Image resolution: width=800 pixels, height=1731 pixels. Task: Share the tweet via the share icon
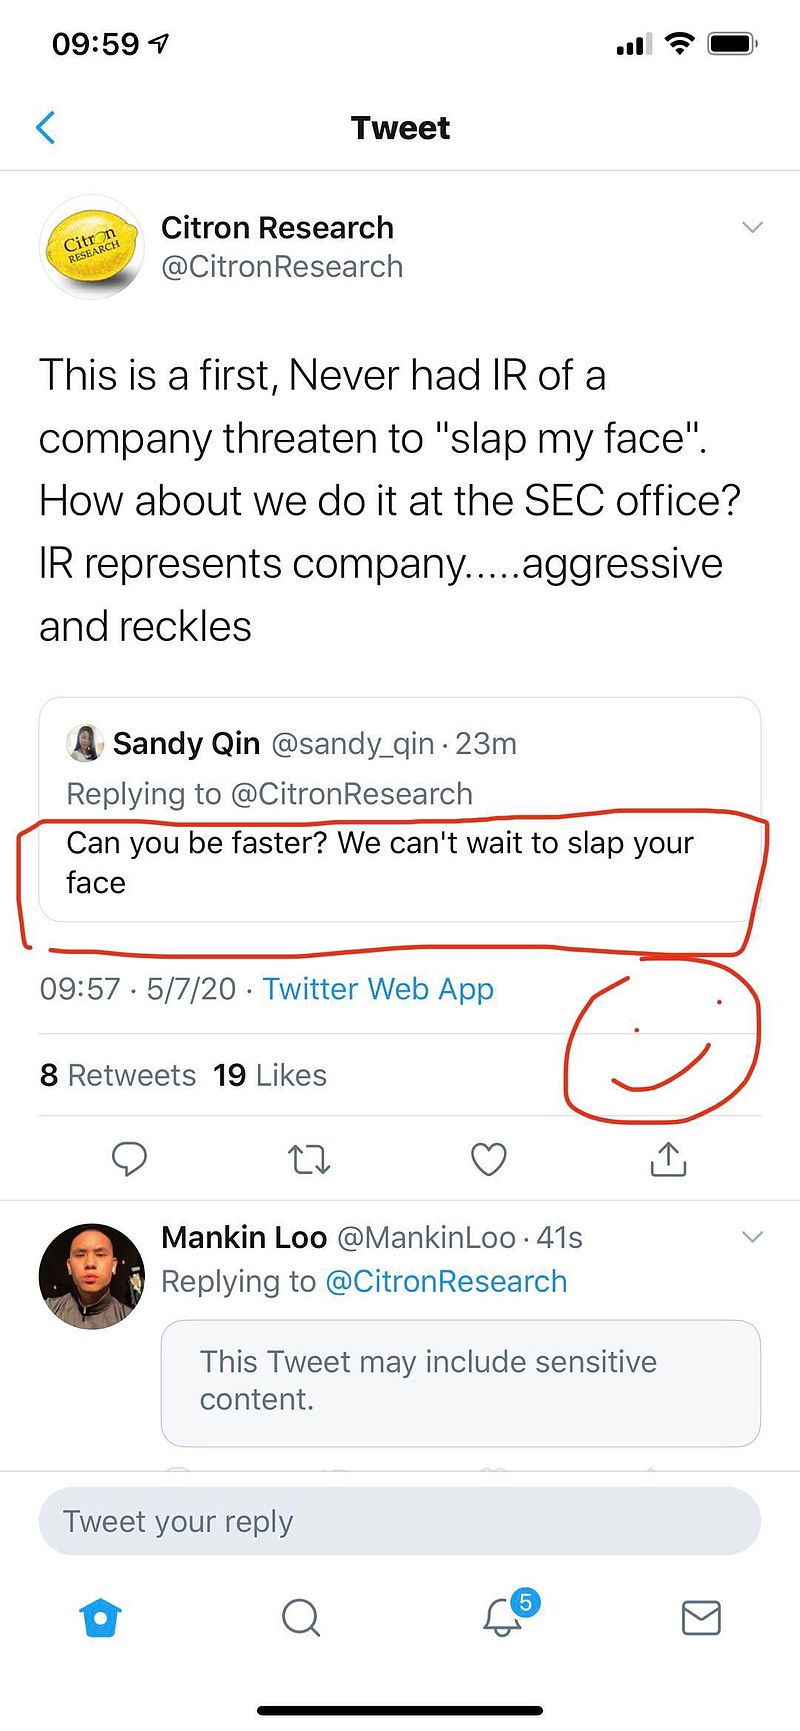coord(667,1159)
